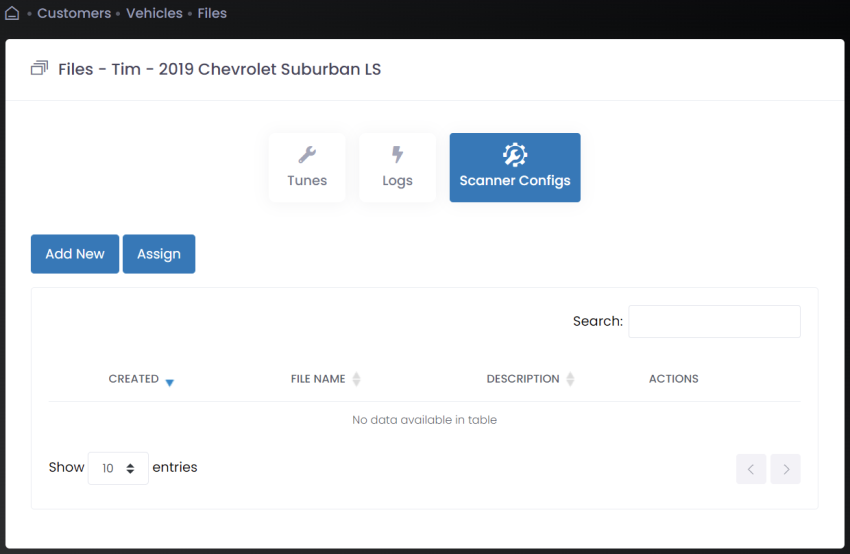Sort by File Name column arrows
The image size is (850, 554).
click(x=356, y=379)
